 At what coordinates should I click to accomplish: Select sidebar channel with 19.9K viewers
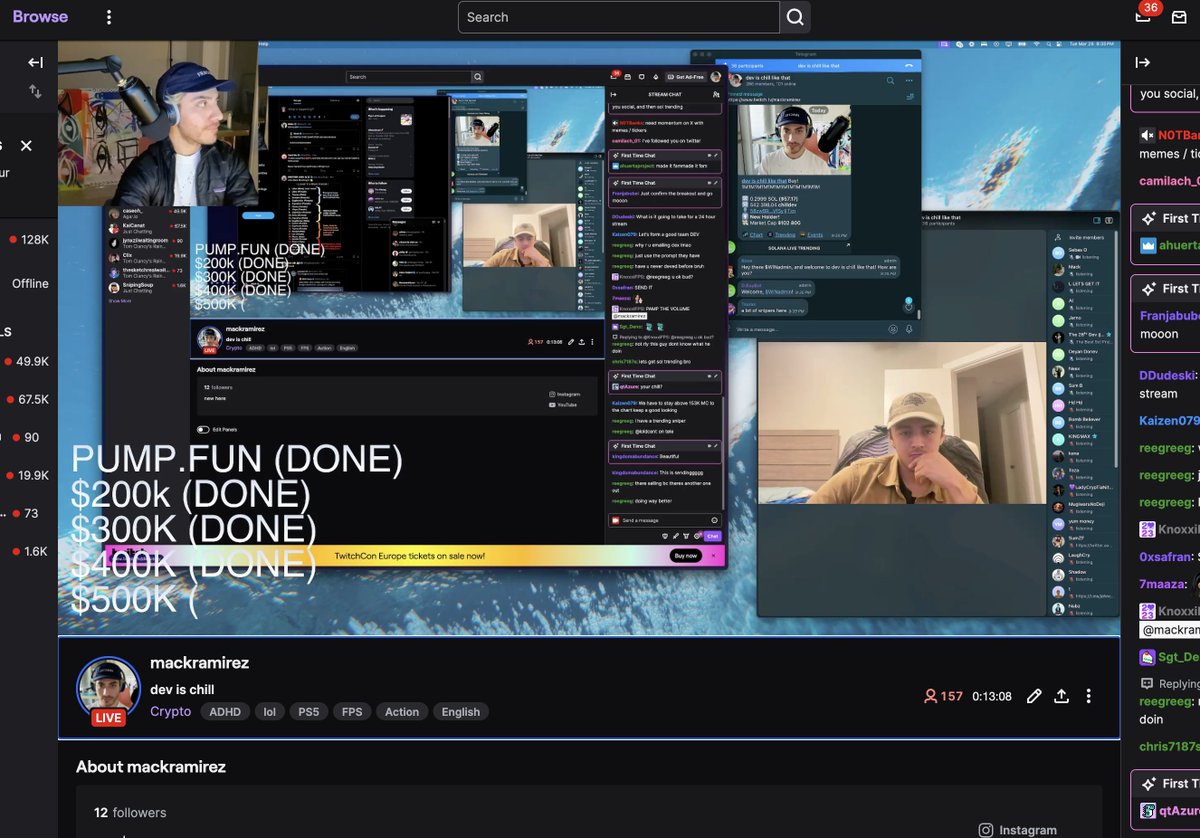click(x=28, y=476)
